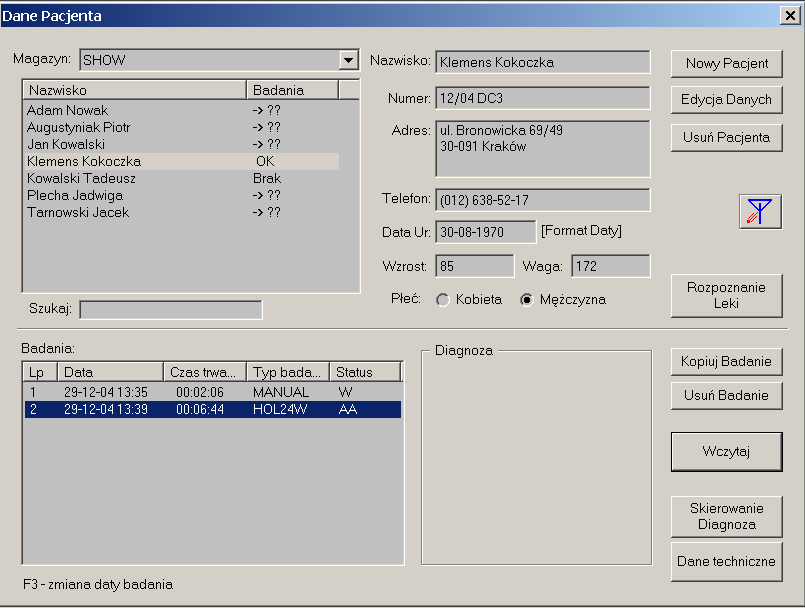Click the MANUAL exam type cell

coord(281,392)
